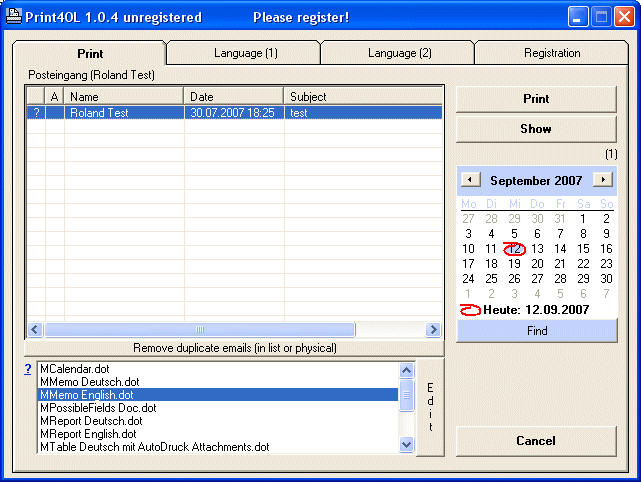Select September 26 in the calendar

[514, 279]
